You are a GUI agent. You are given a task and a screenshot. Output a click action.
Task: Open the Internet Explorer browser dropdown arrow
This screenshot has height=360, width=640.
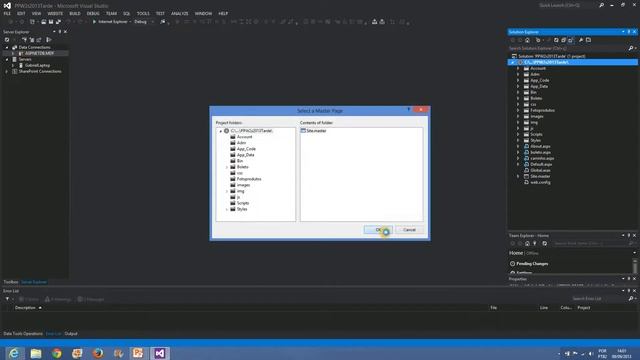(x=130, y=22)
